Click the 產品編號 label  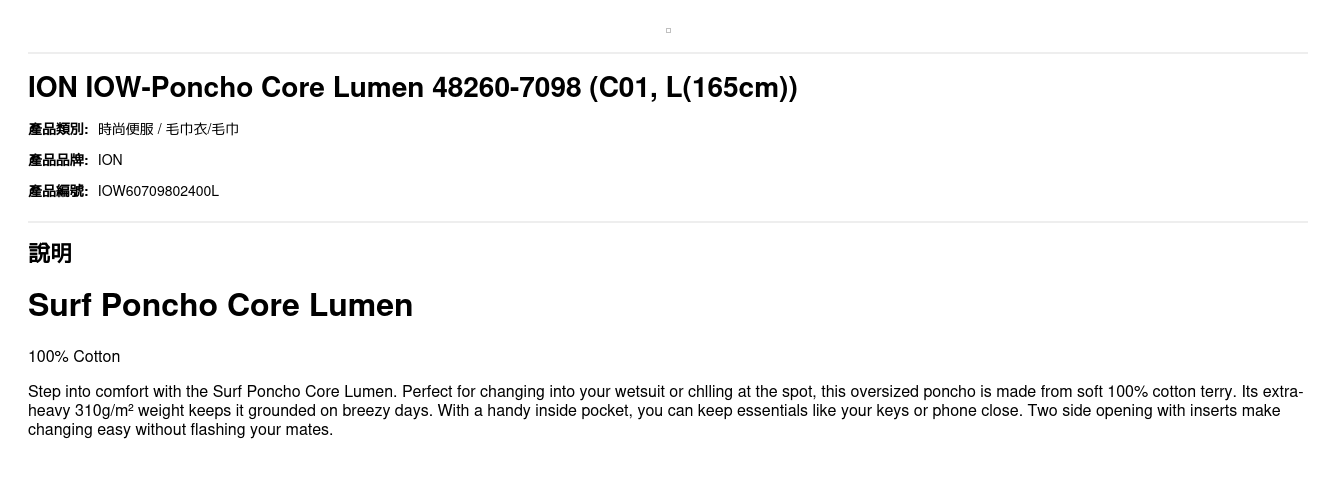(x=58, y=191)
